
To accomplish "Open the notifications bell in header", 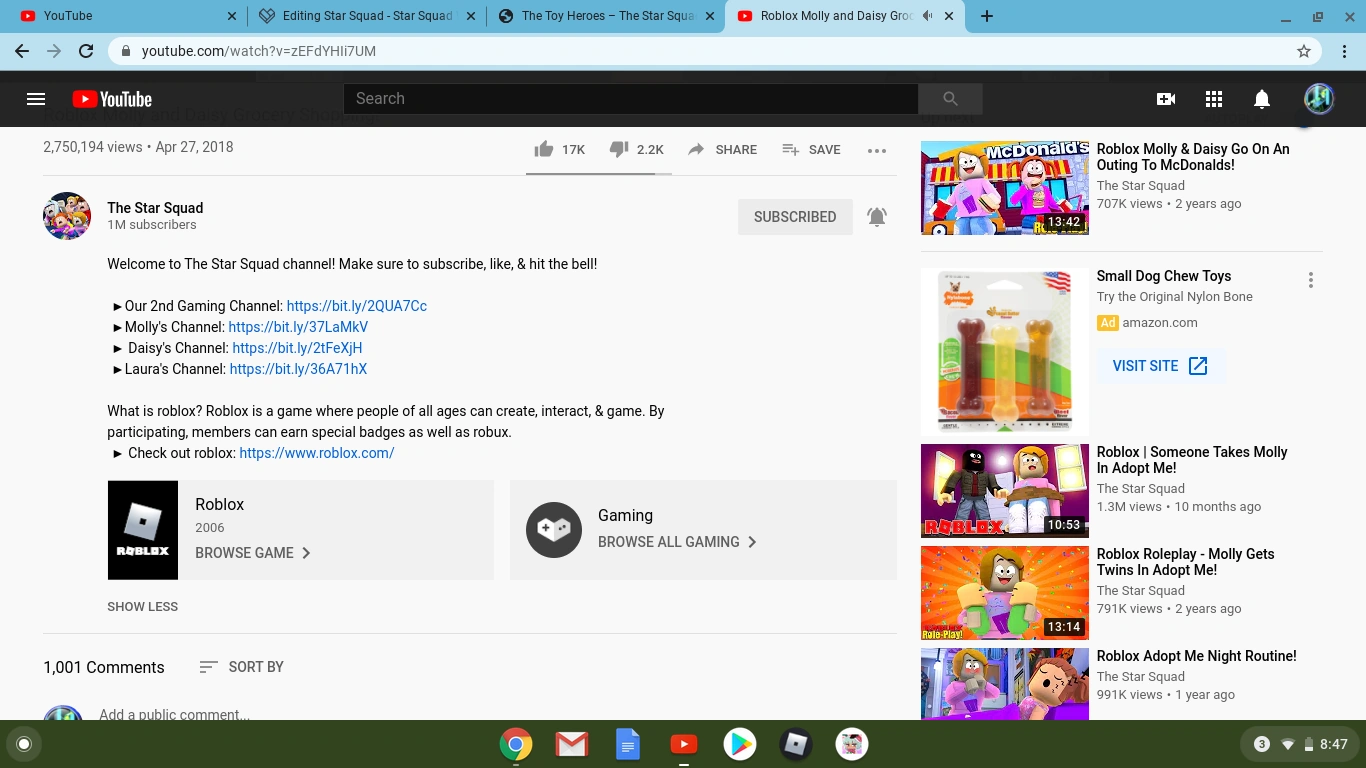I will [x=1262, y=99].
